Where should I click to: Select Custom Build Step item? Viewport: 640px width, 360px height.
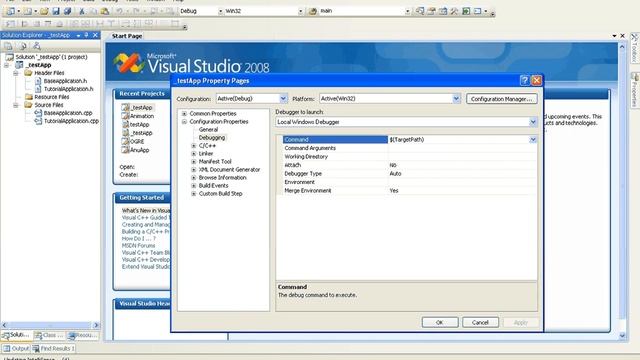pos(220,193)
